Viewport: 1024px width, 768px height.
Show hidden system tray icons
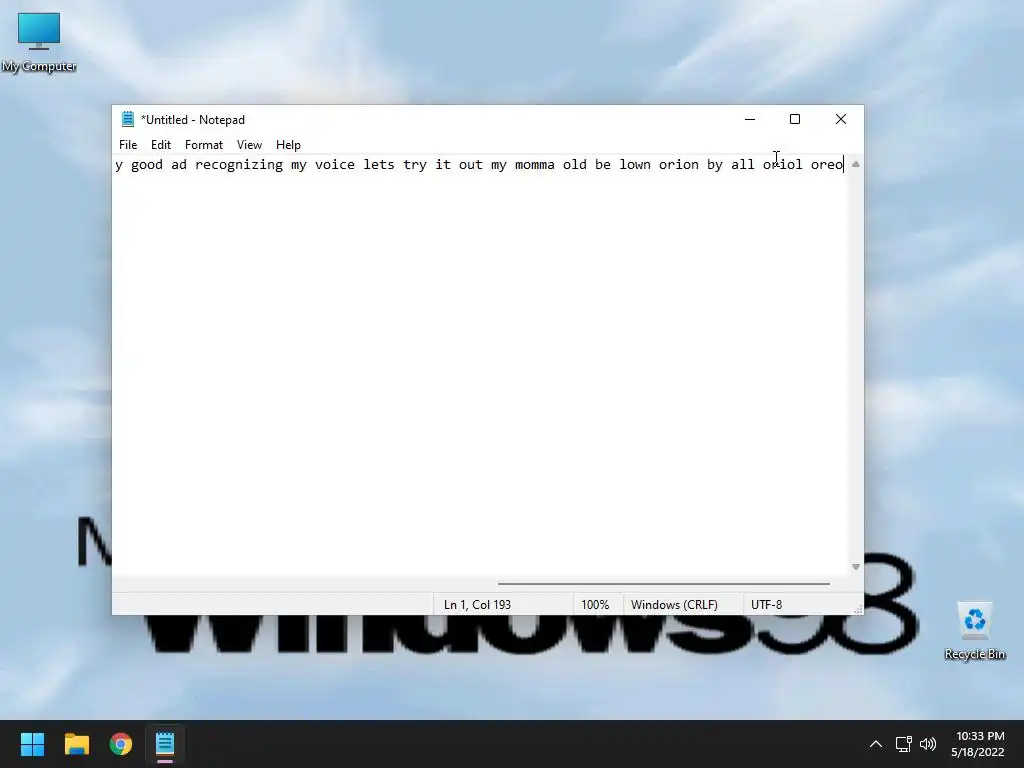point(876,744)
